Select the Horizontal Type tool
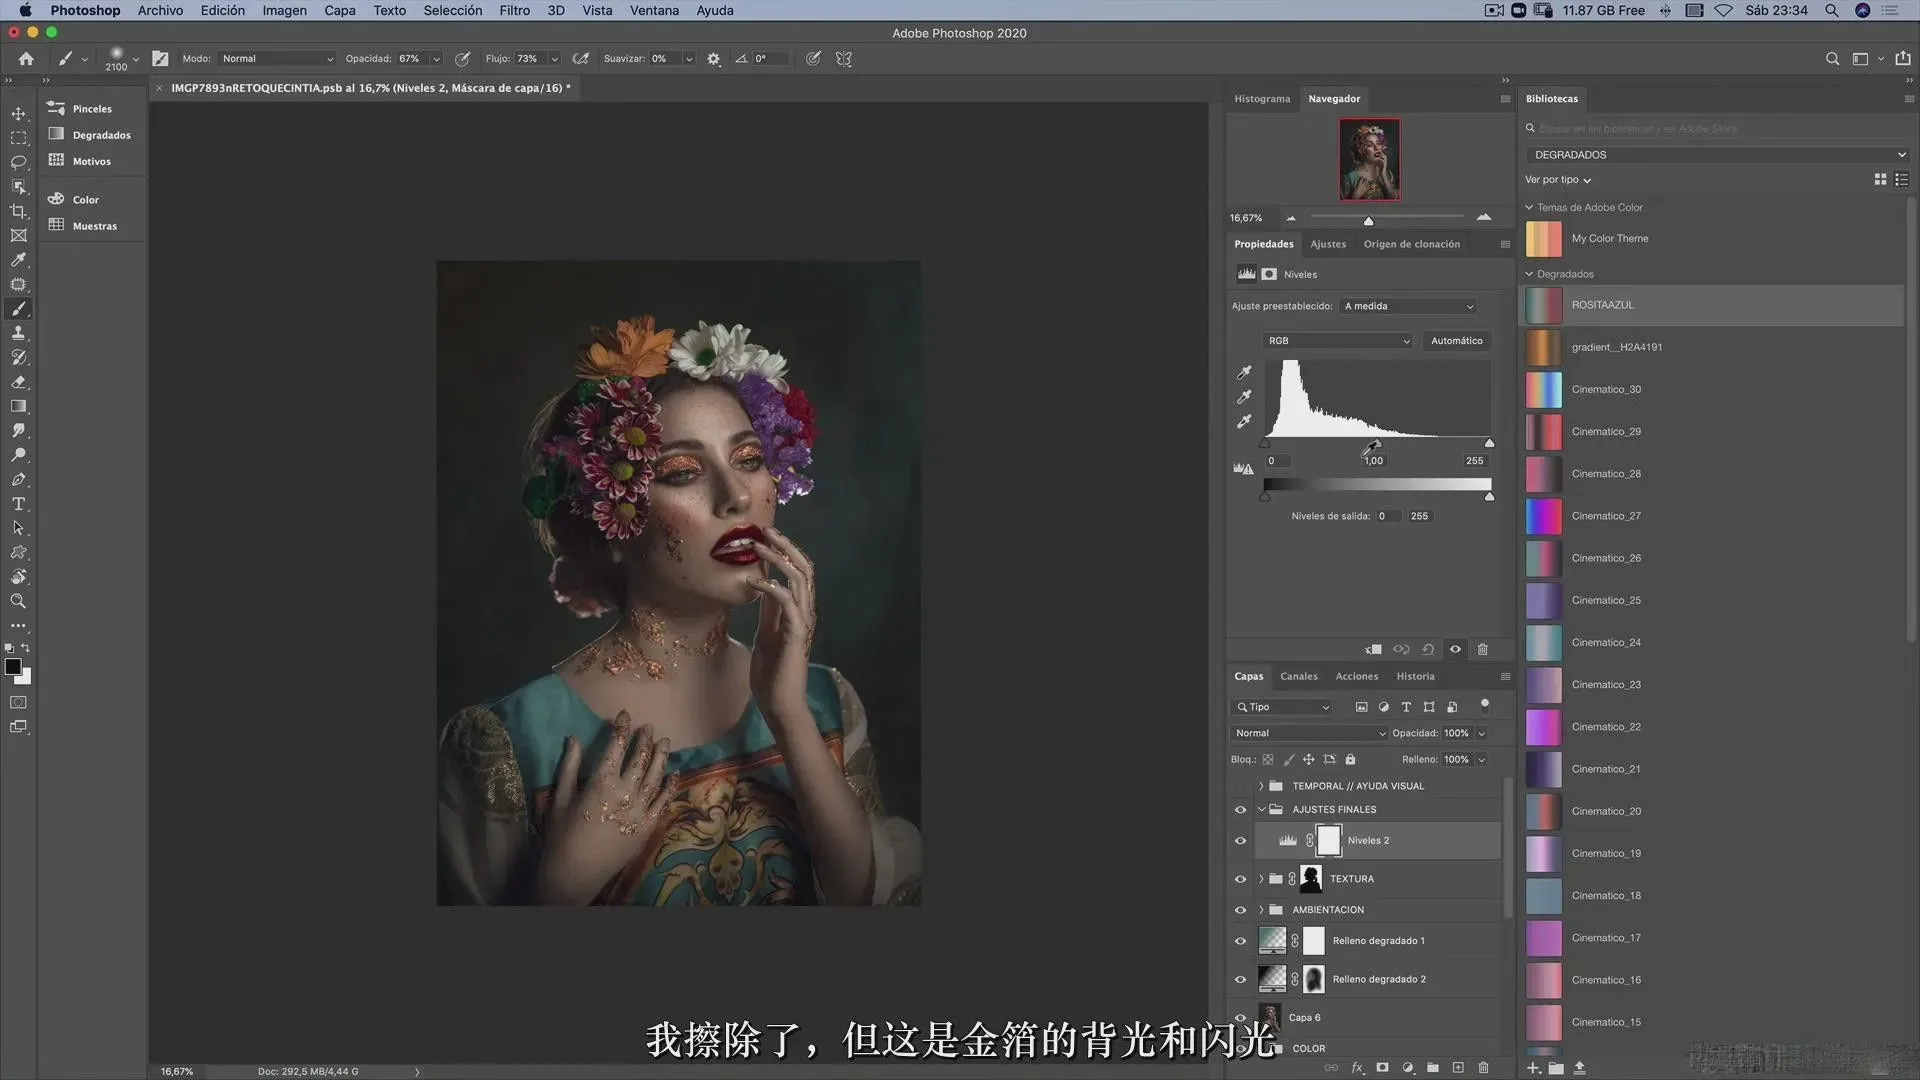This screenshot has height=1080, width=1920. point(18,504)
